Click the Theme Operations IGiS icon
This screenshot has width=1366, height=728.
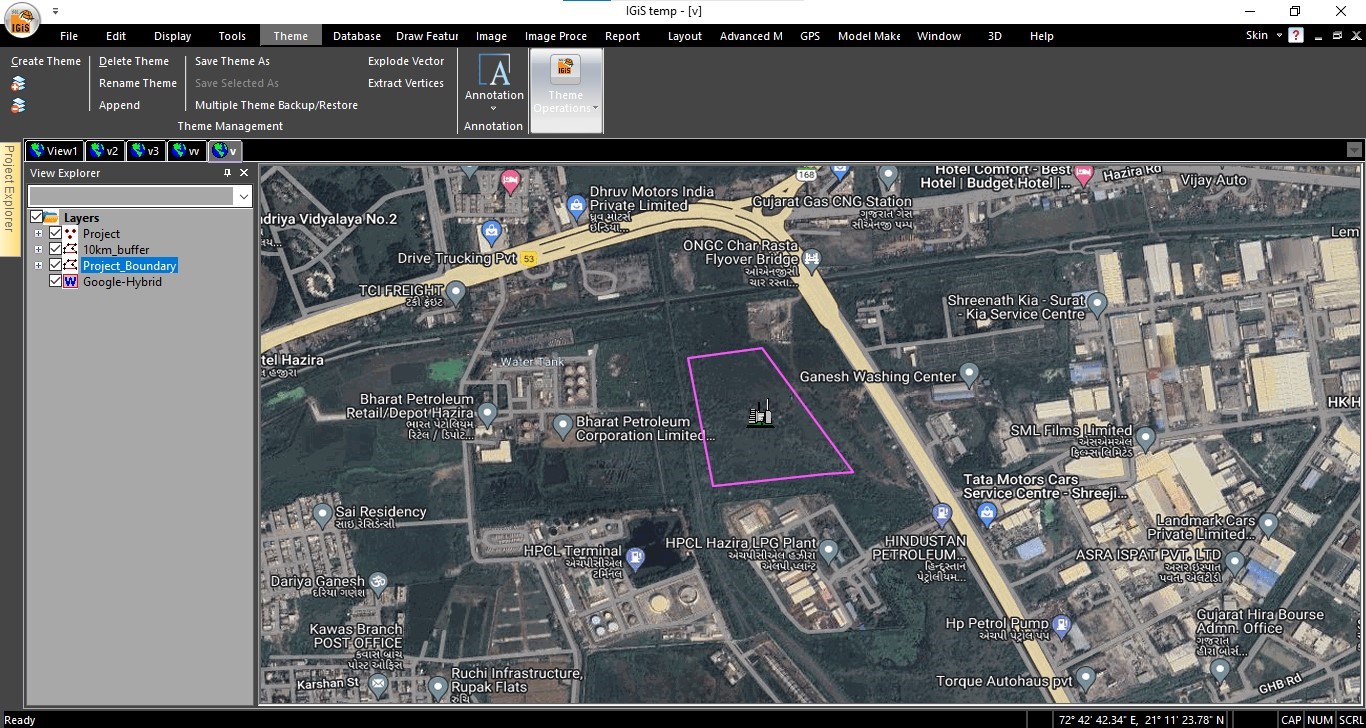tap(565, 70)
